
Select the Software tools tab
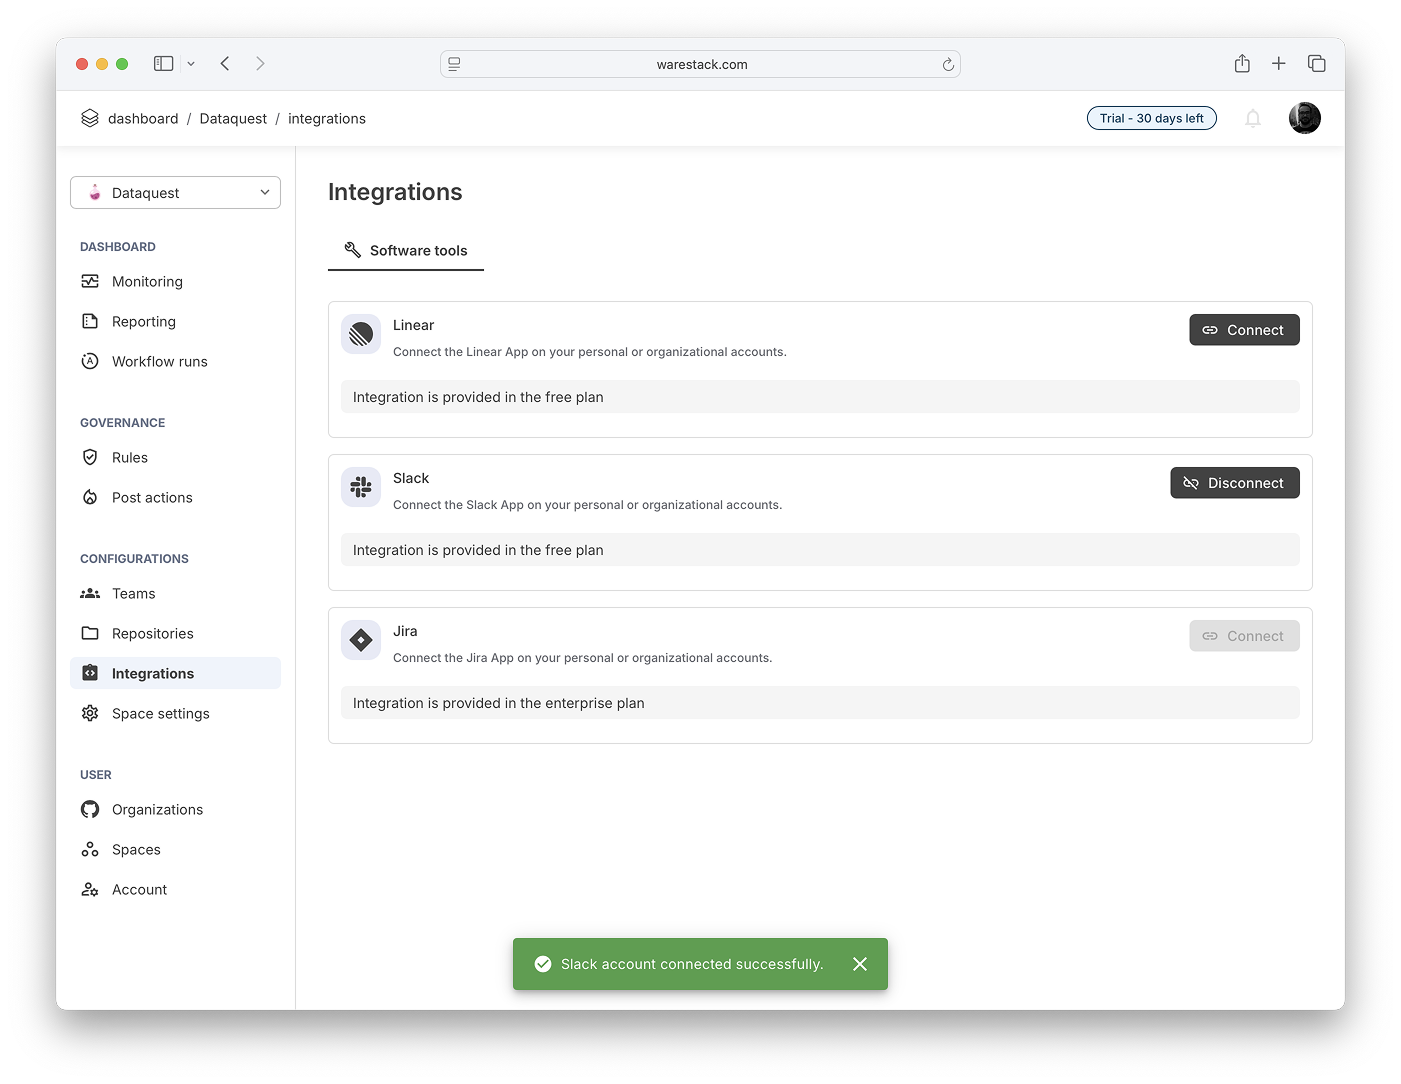click(x=406, y=251)
